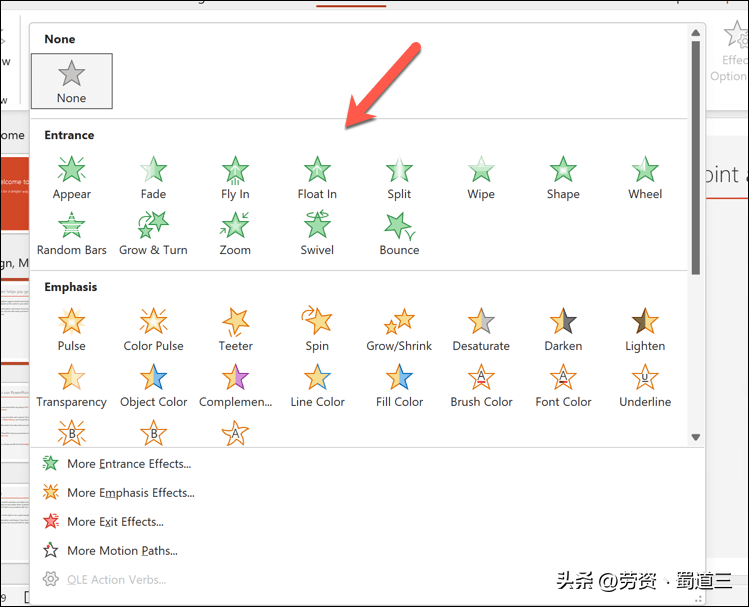Apply the Fade entrance animation

tap(153, 178)
